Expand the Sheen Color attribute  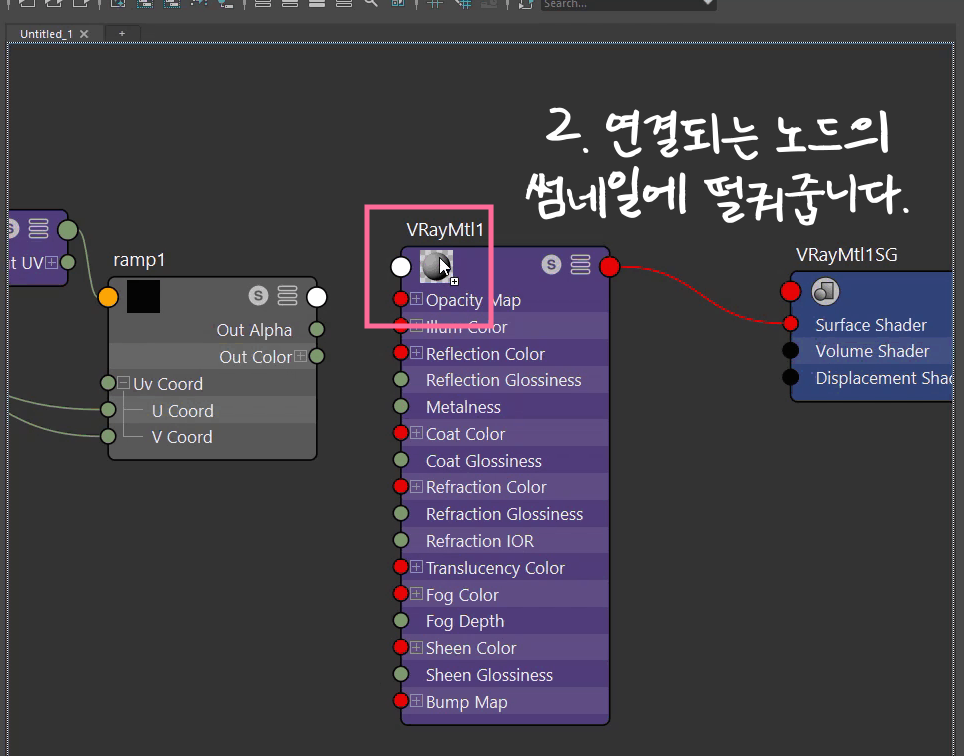[416, 647]
